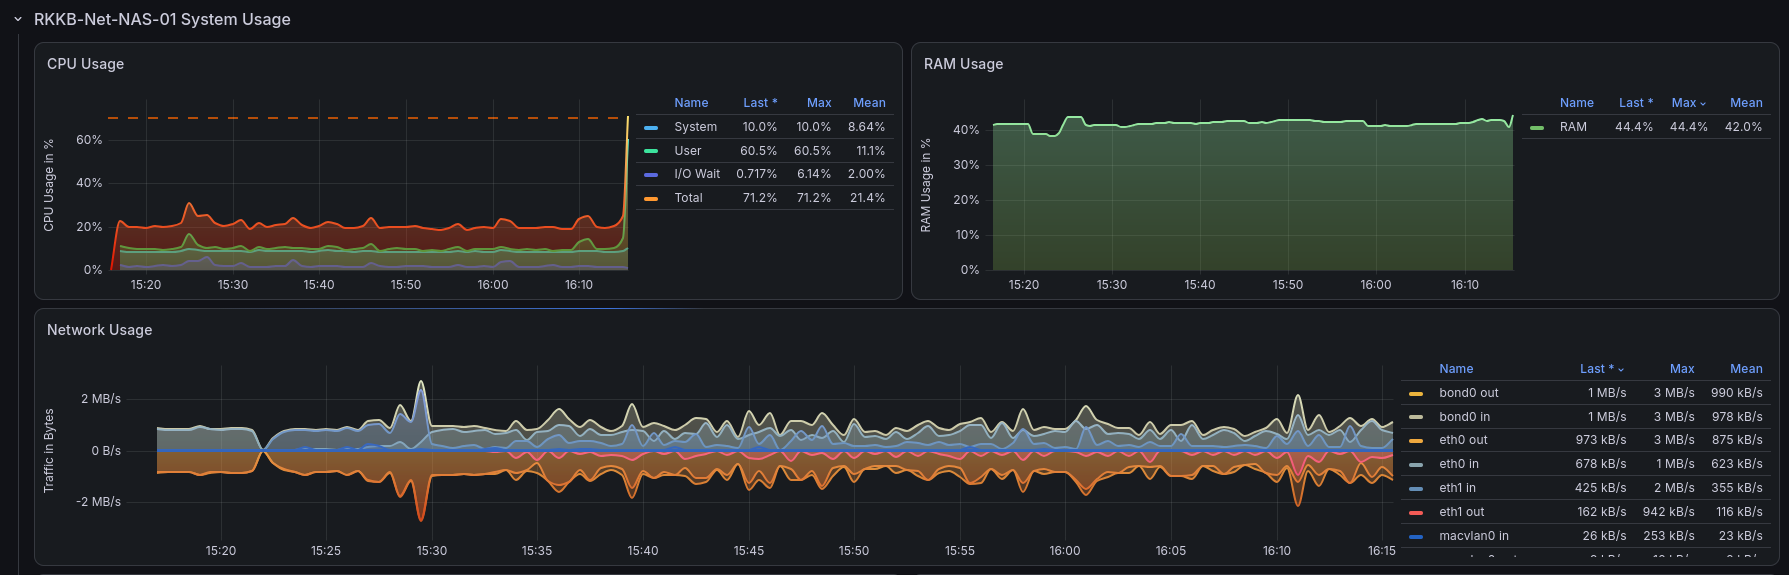Image resolution: width=1789 pixels, height=575 pixels.
Task: Click the System series color swatch
Action: [x=651, y=128]
